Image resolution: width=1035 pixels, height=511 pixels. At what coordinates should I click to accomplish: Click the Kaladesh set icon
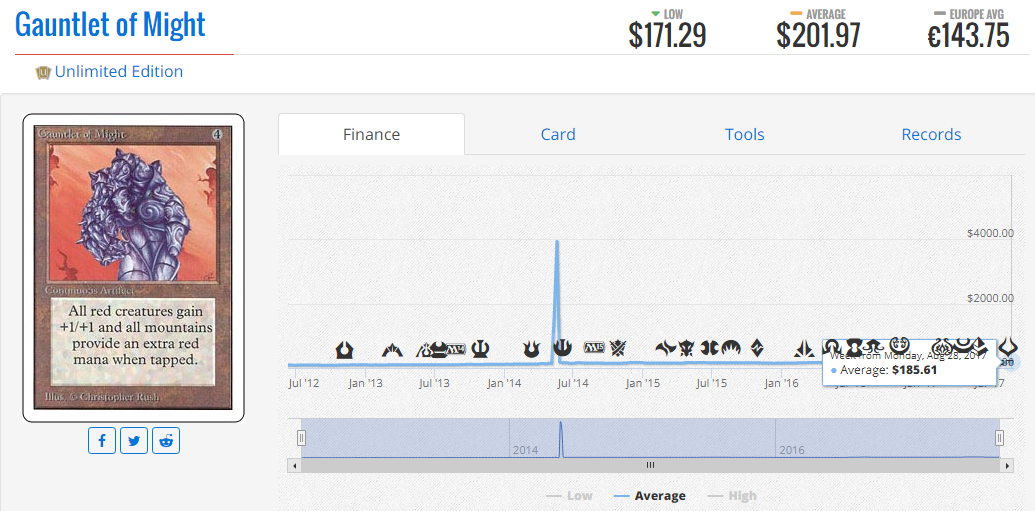(900, 346)
